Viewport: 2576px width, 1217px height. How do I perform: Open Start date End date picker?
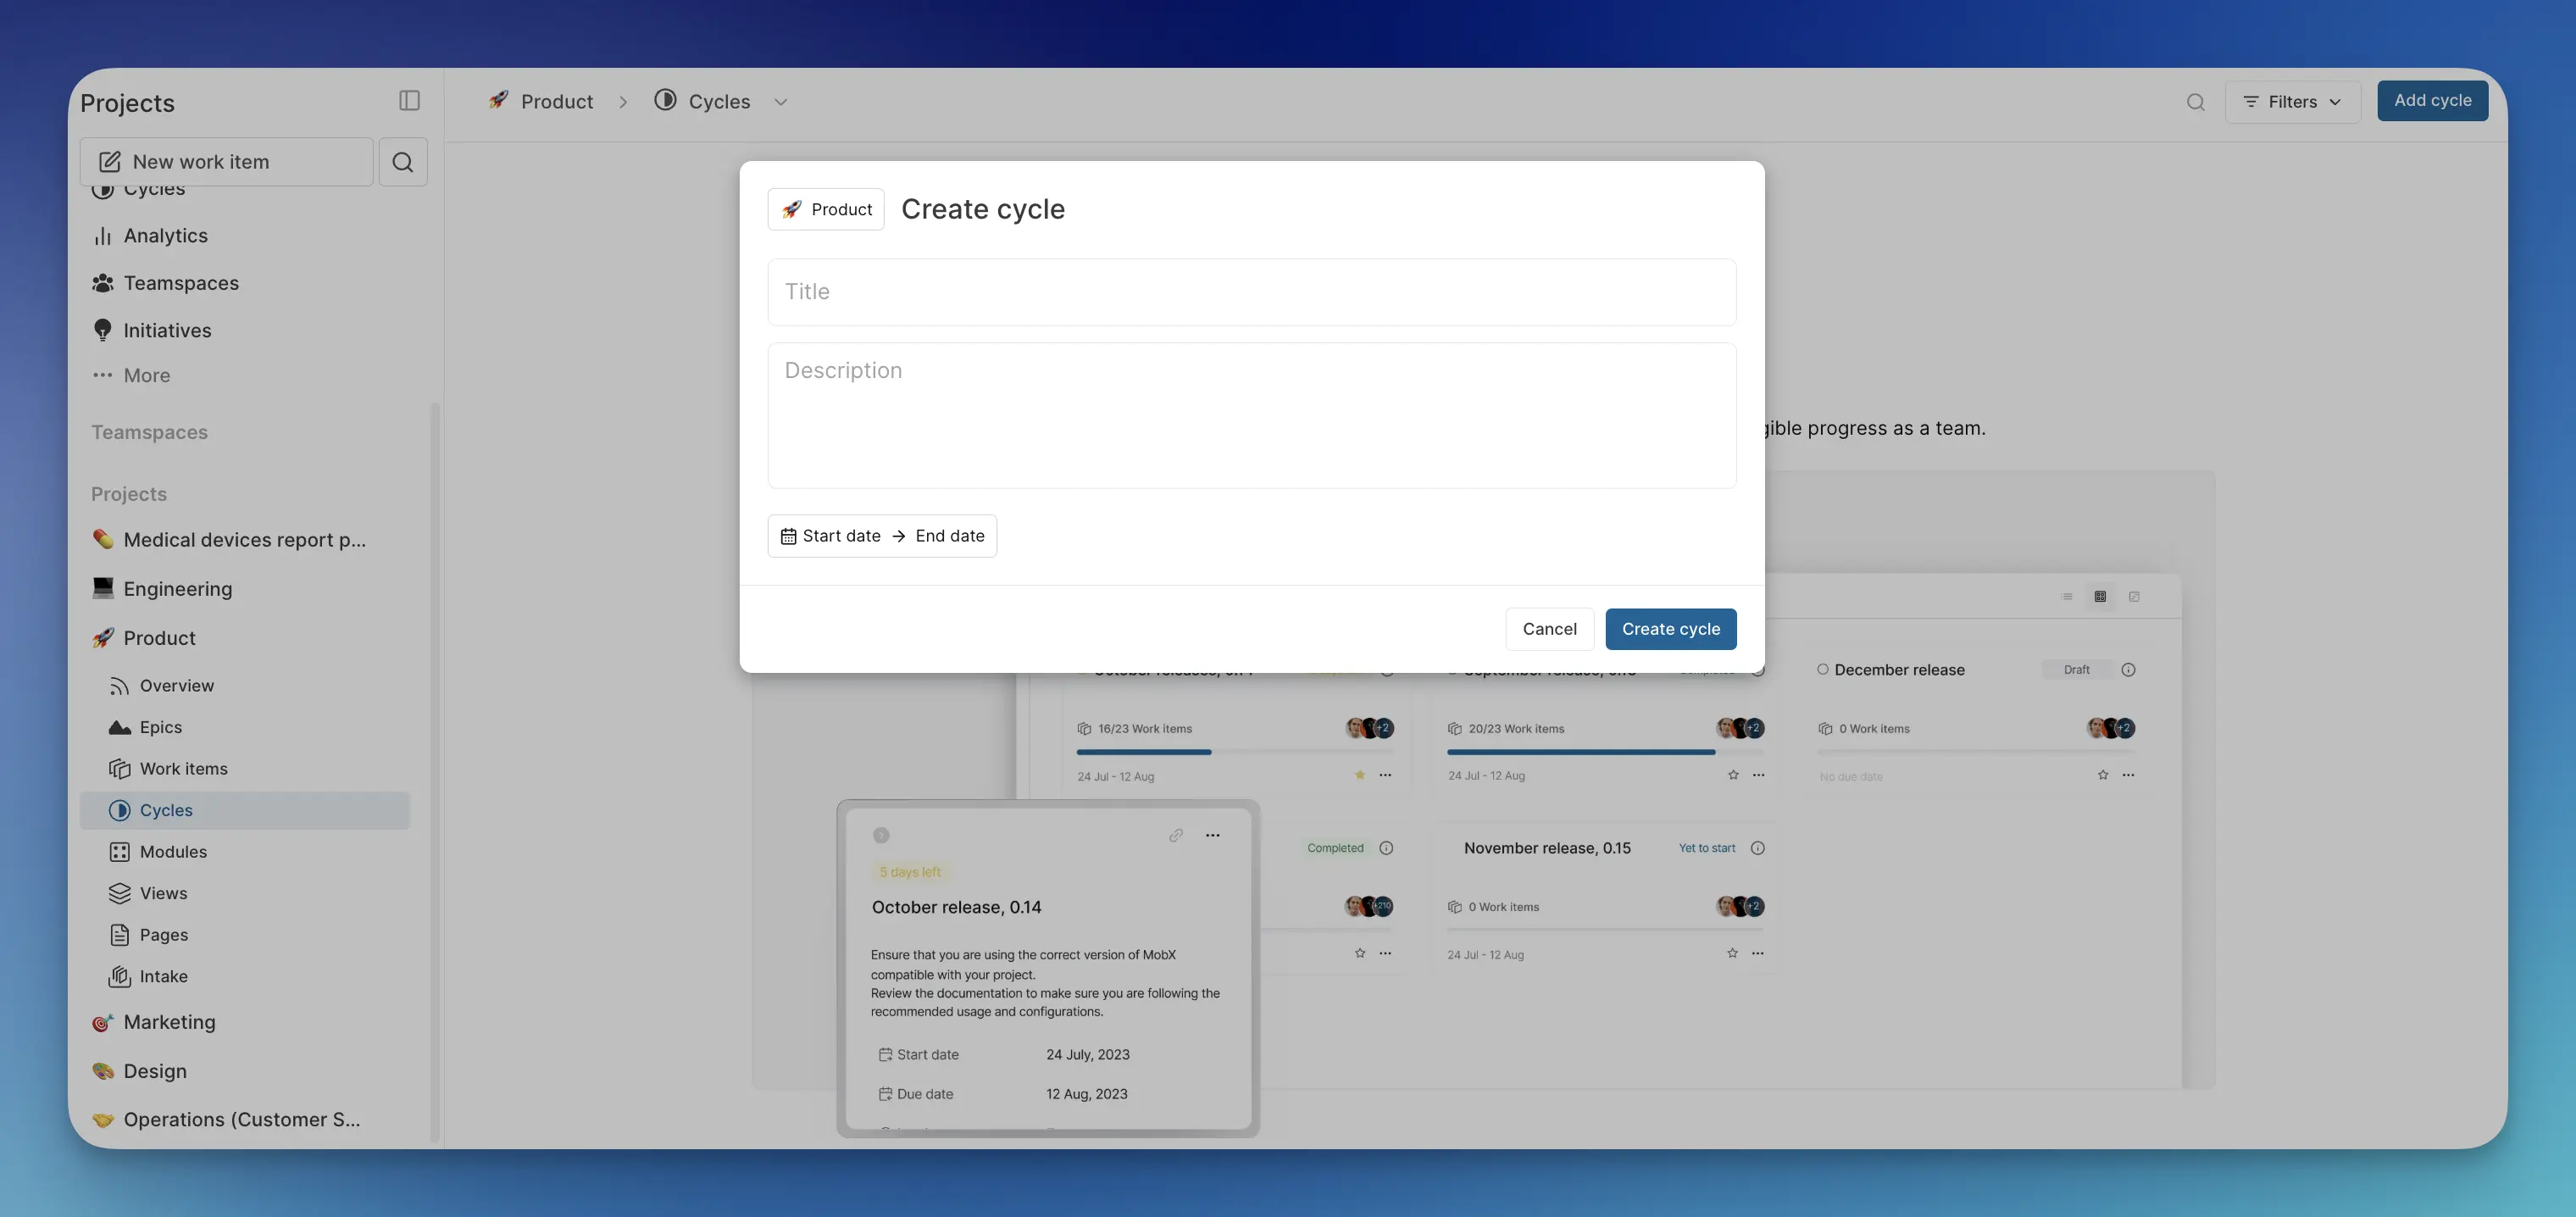pos(882,536)
